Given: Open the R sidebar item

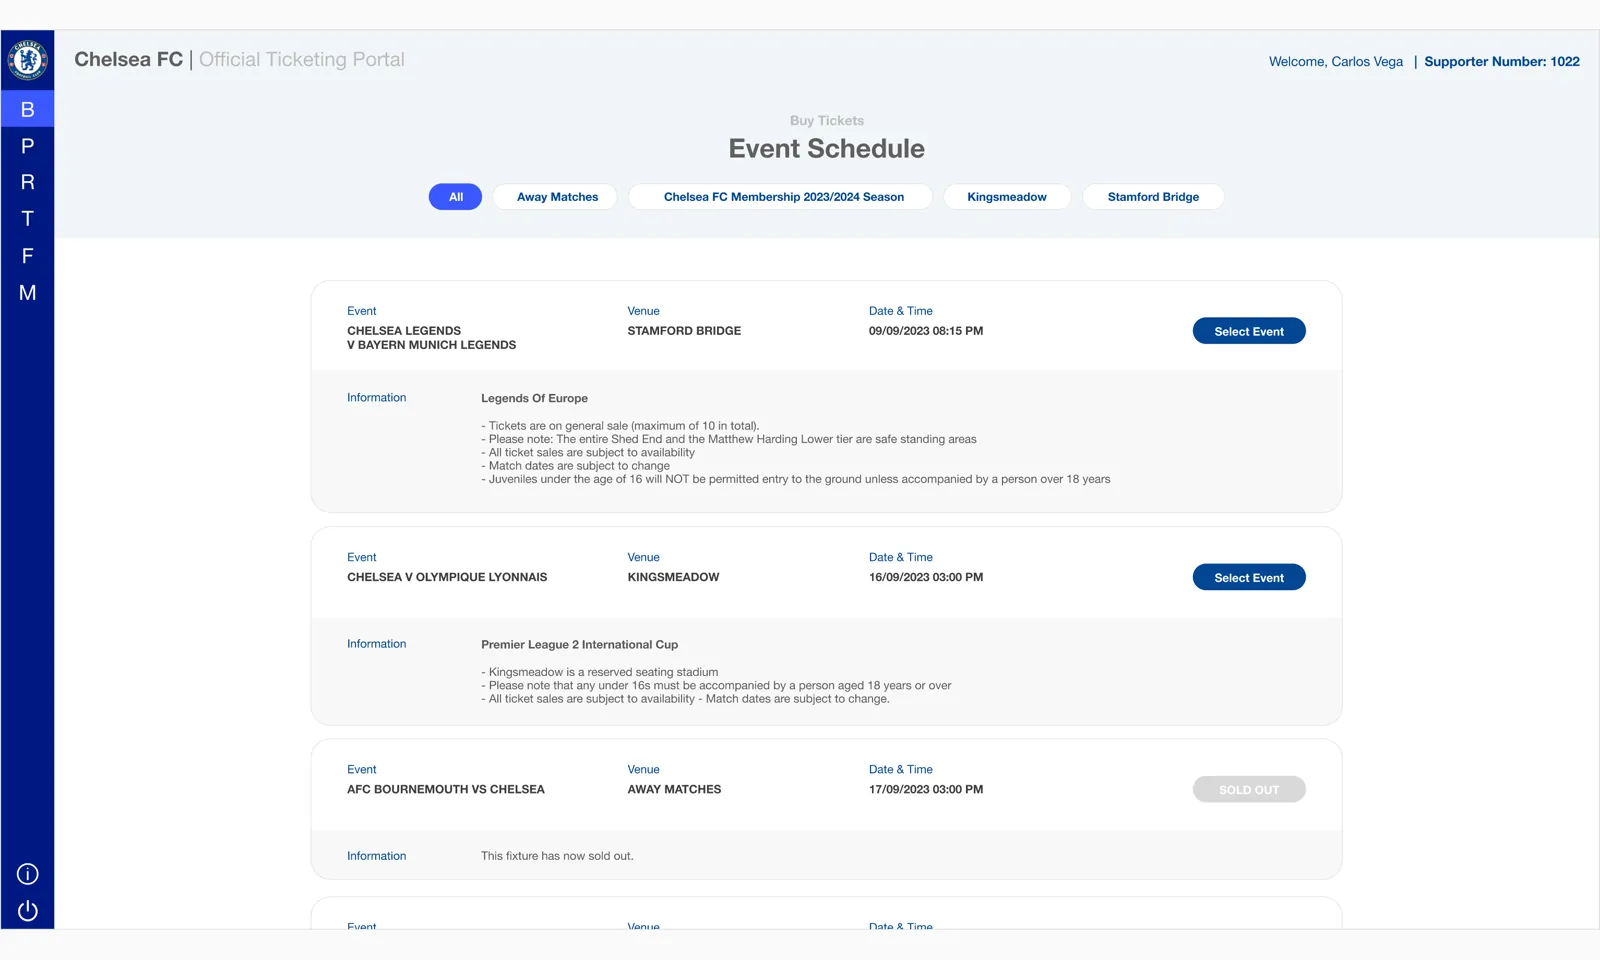Looking at the screenshot, I should [x=28, y=182].
